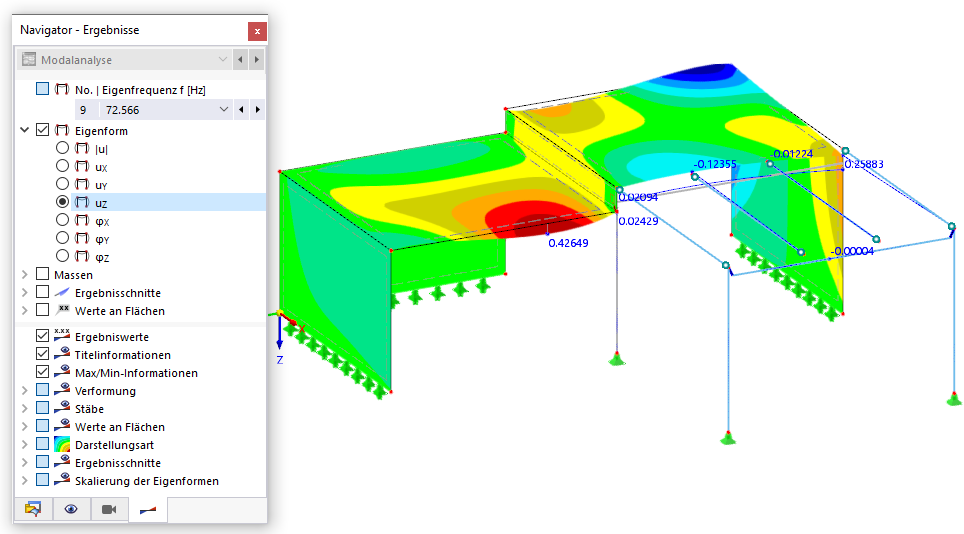The width and height of the screenshot is (964, 534).
Task: Click result value -0.12355 in the model
Action: coord(714,164)
